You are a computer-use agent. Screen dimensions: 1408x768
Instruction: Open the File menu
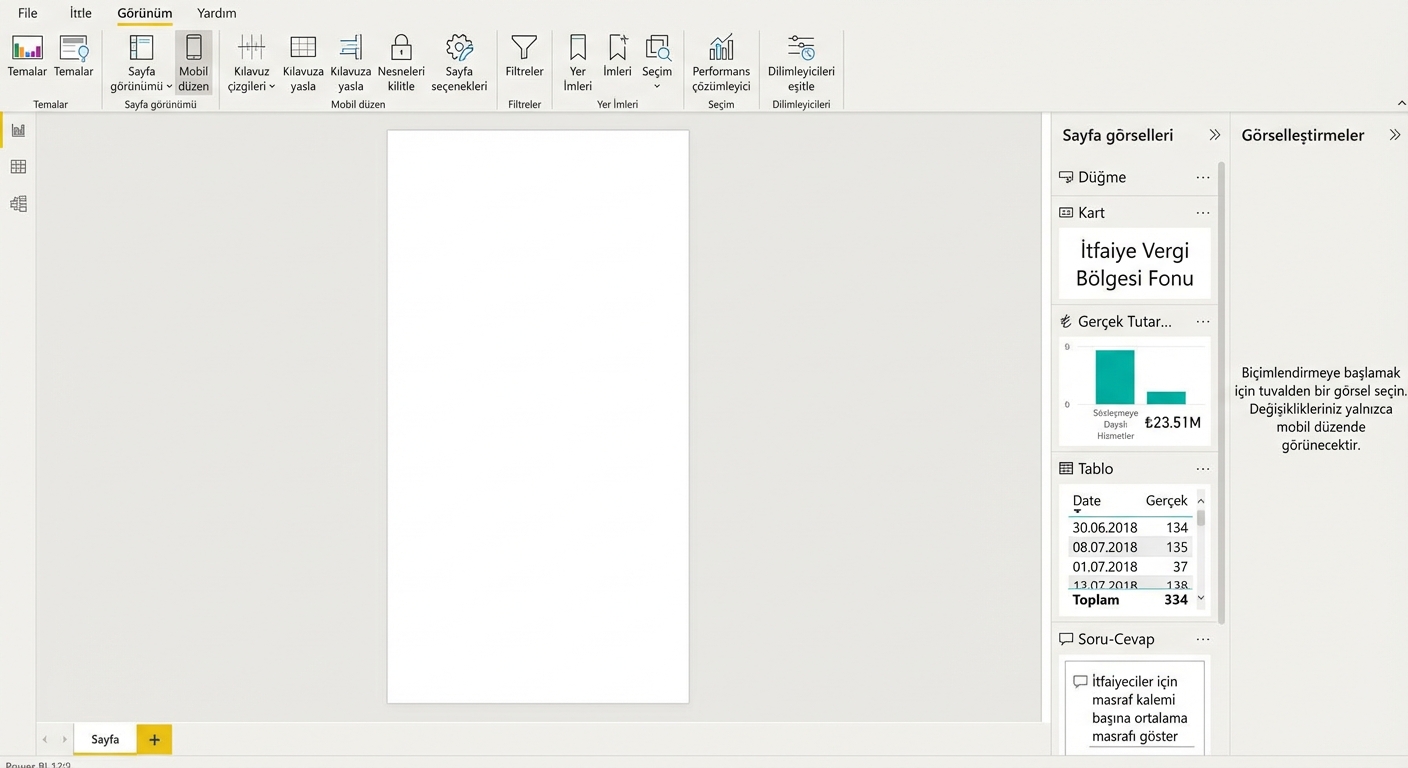pos(27,13)
